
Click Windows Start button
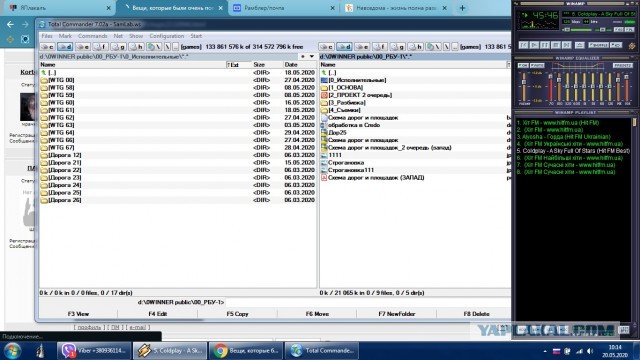[12, 351]
